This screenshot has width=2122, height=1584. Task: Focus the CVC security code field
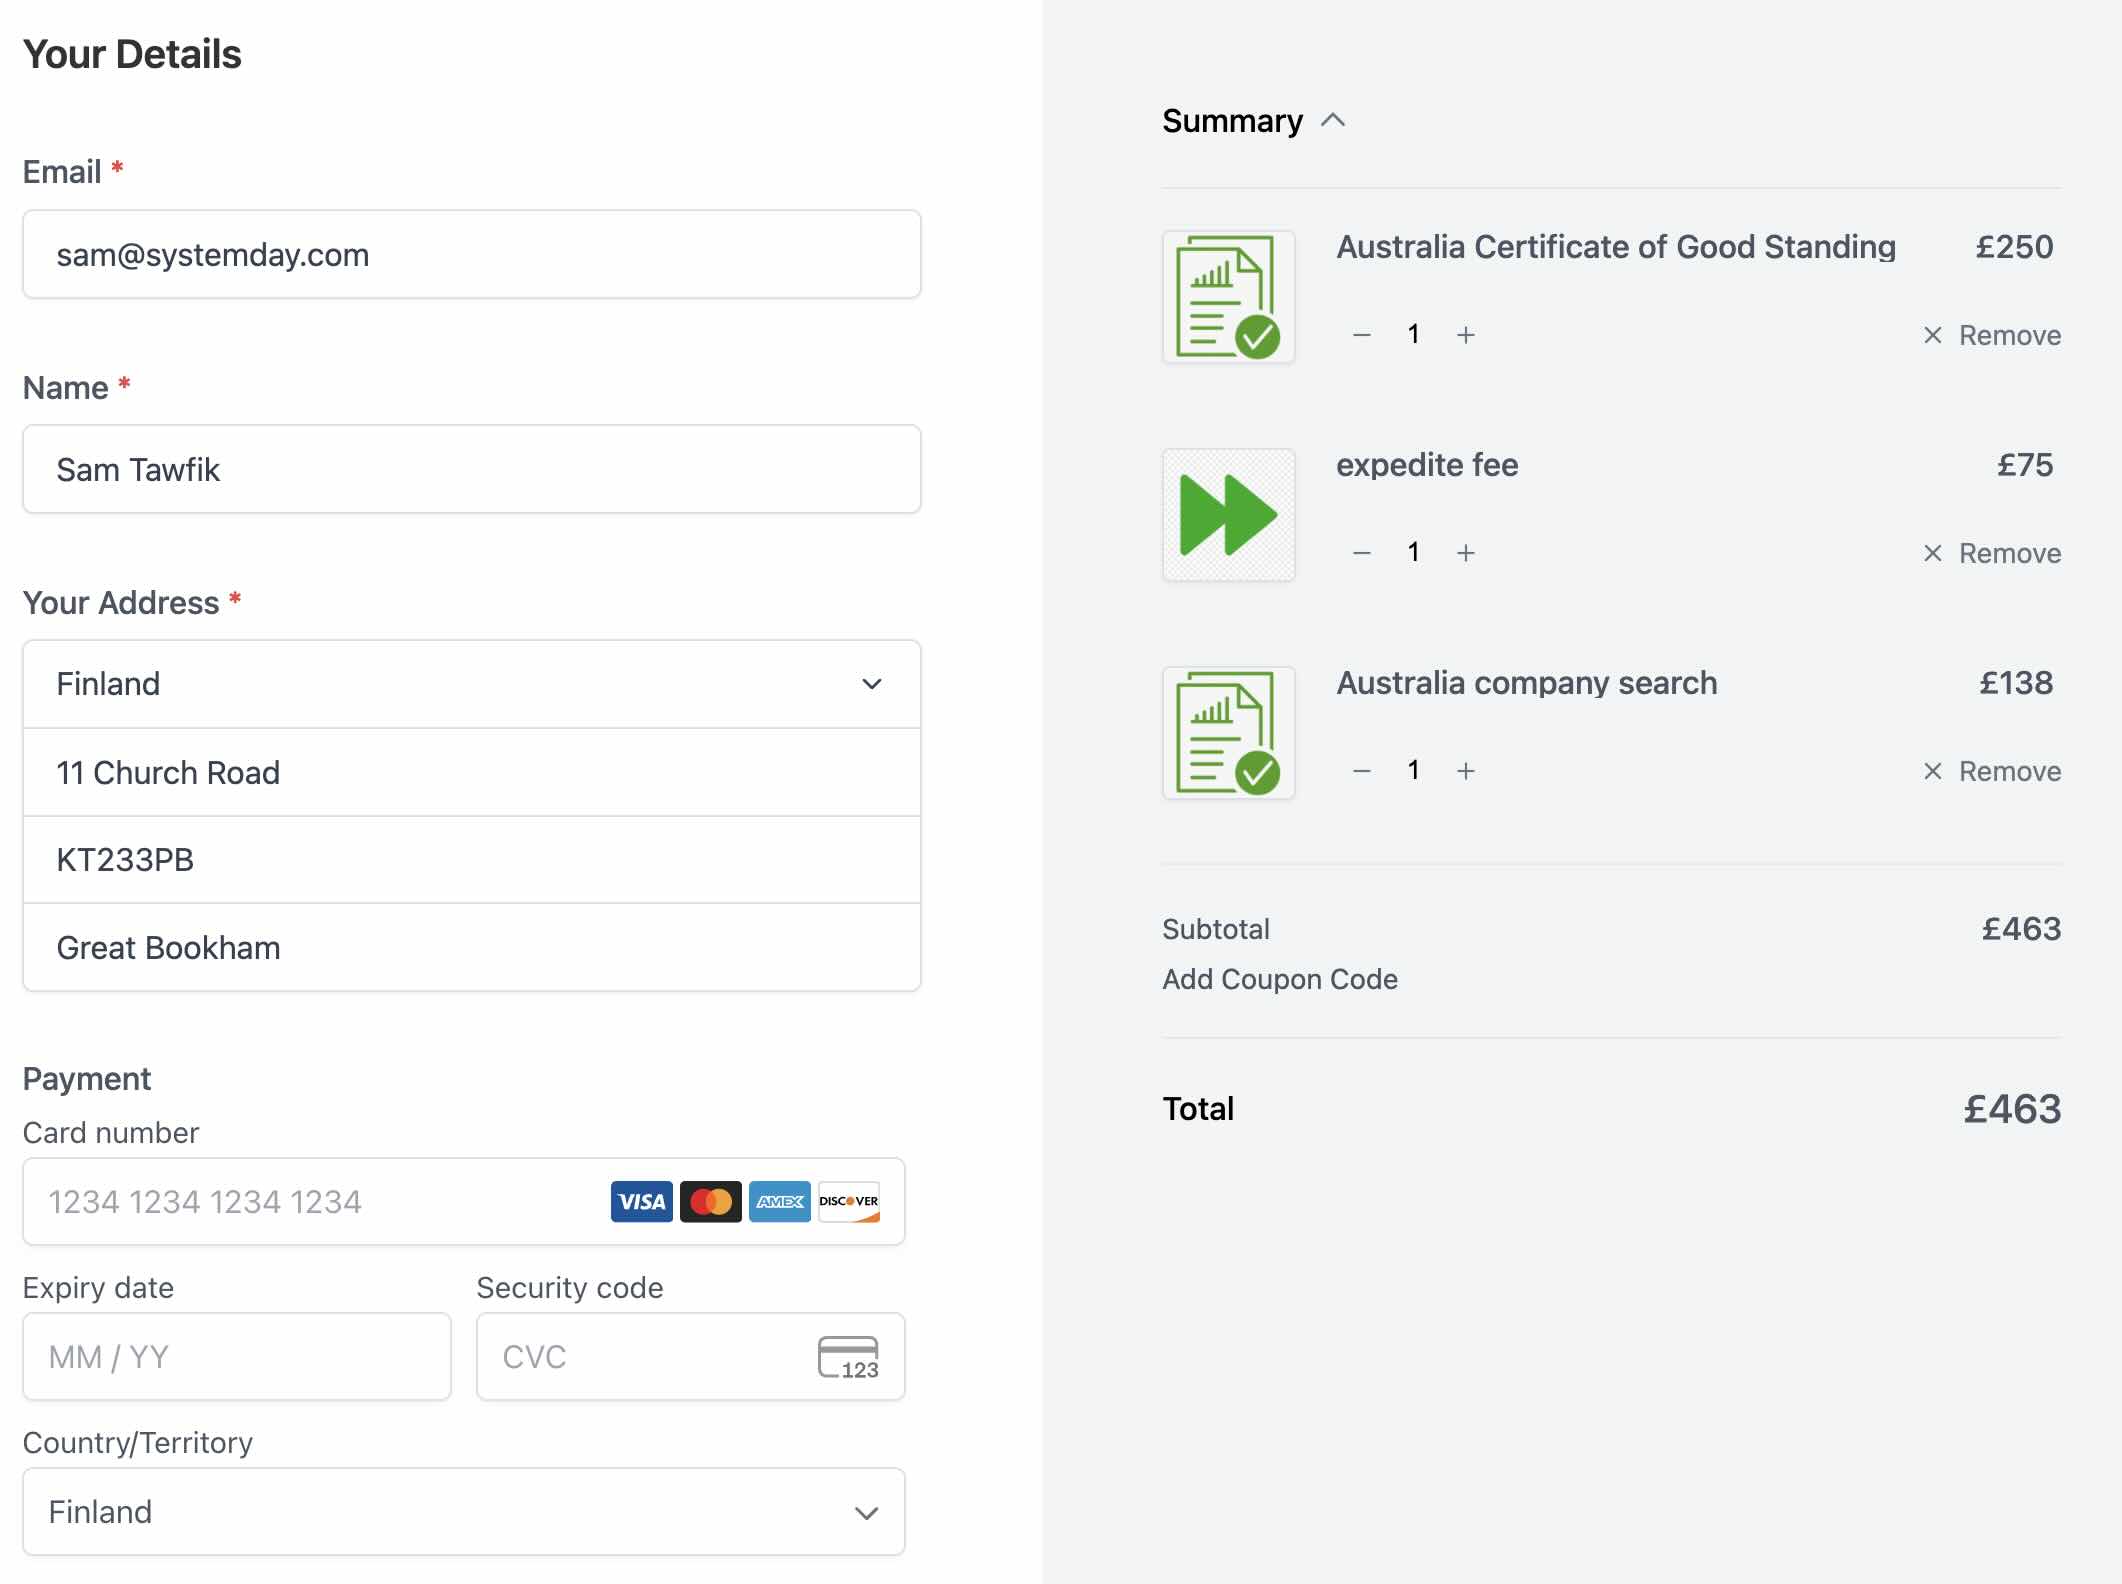pyautogui.click(x=691, y=1356)
